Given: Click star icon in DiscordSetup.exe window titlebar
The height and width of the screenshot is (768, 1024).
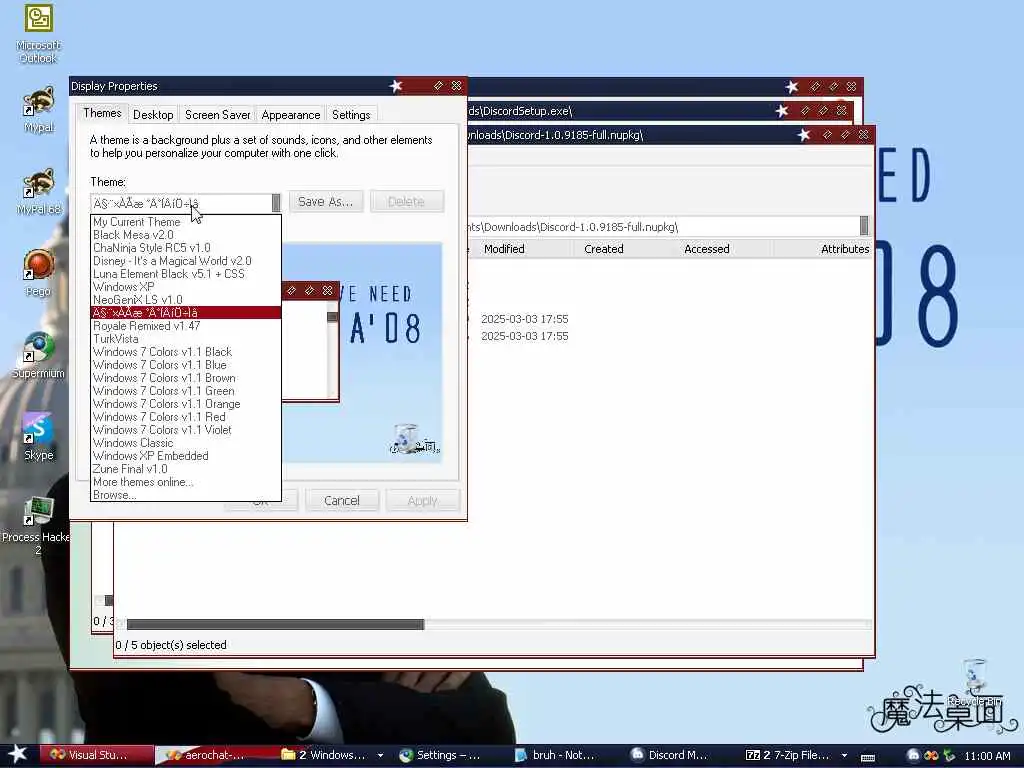Looking at the screenshot, I should pyautogui.click(x=782, y=111).
